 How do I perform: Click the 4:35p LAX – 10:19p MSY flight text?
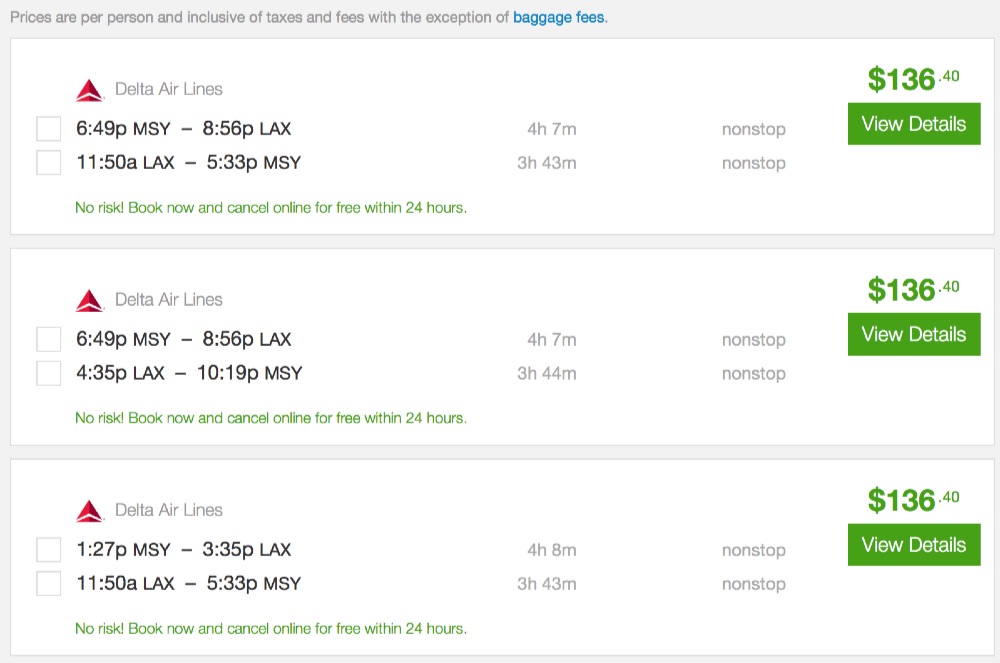coord(189,374)
